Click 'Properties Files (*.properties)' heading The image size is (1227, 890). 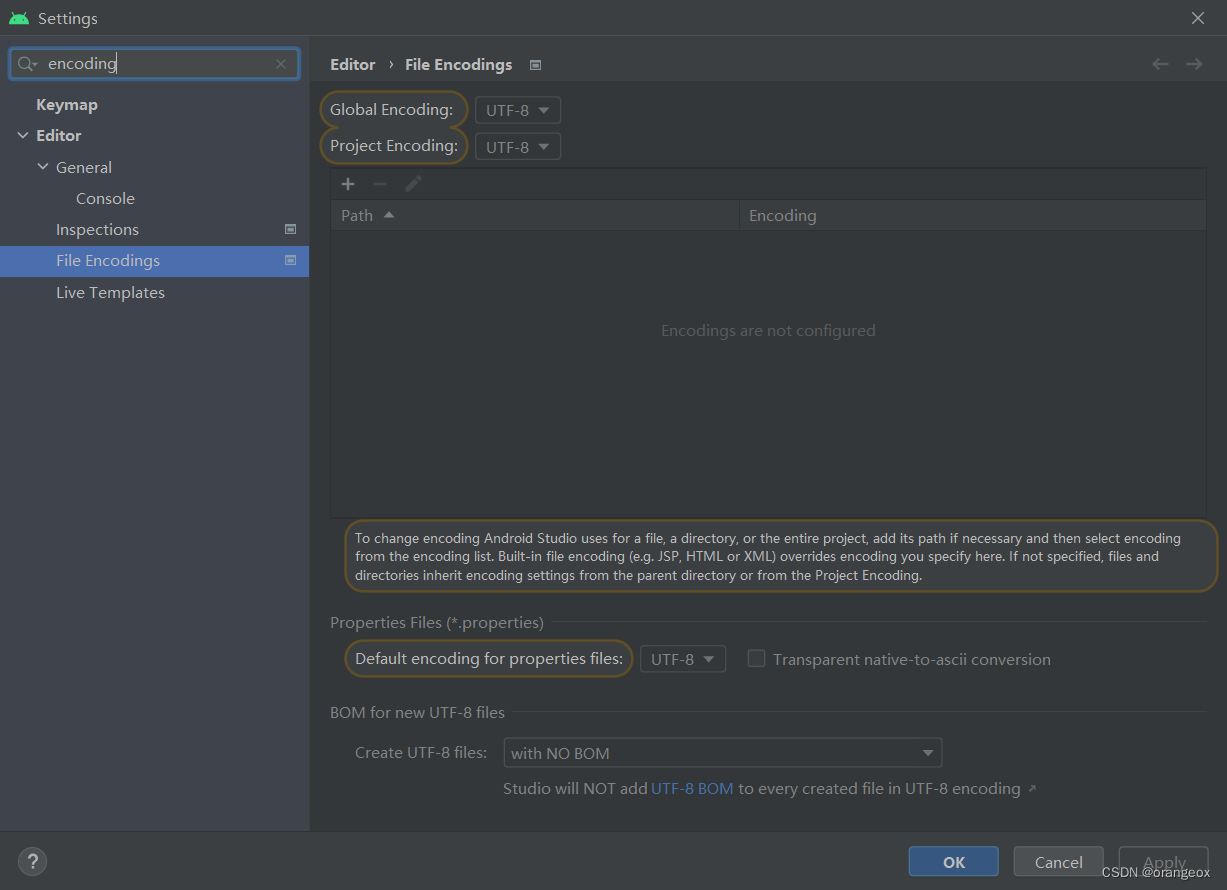point(437,622)
